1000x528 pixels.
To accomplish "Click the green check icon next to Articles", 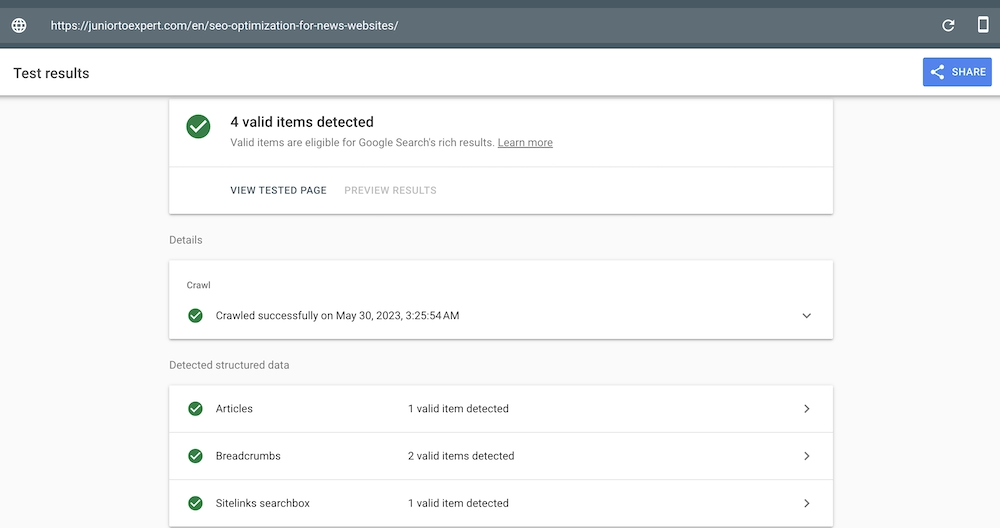I will tap(196, 409).
